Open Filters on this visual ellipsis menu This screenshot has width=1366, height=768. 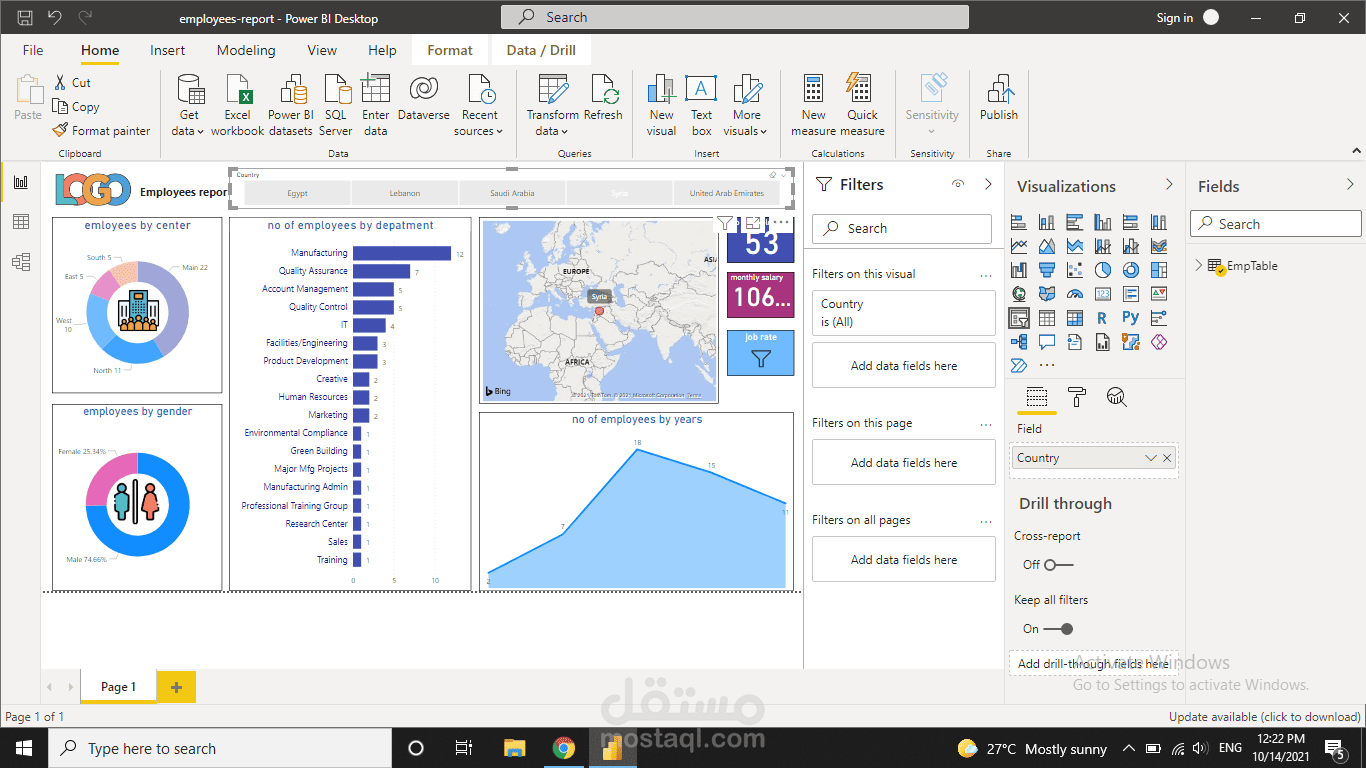(986, 274)
